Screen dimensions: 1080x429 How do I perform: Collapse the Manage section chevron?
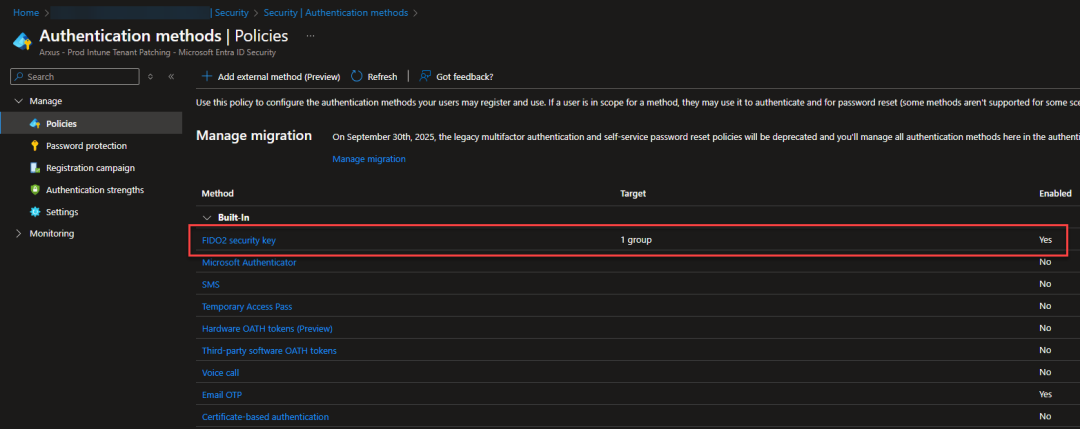click(x=18, y=101)
